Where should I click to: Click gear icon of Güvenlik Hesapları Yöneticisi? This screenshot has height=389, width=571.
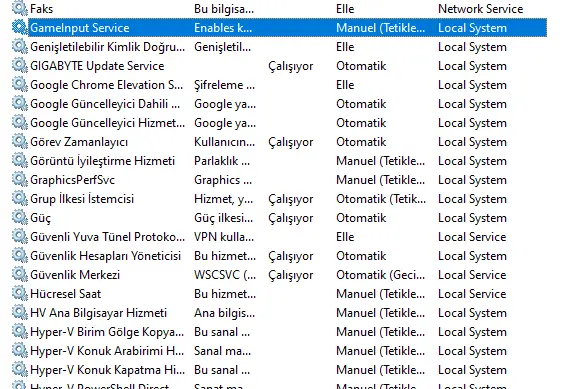click(x=19, y=255)
